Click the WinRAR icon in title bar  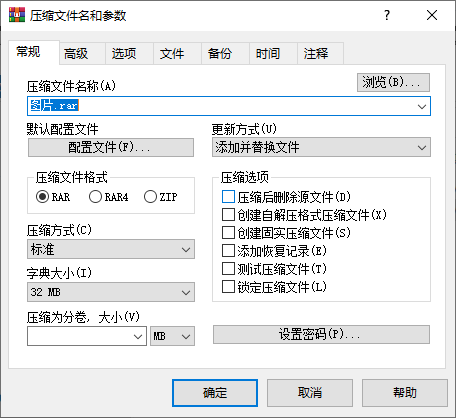(17, 15)
